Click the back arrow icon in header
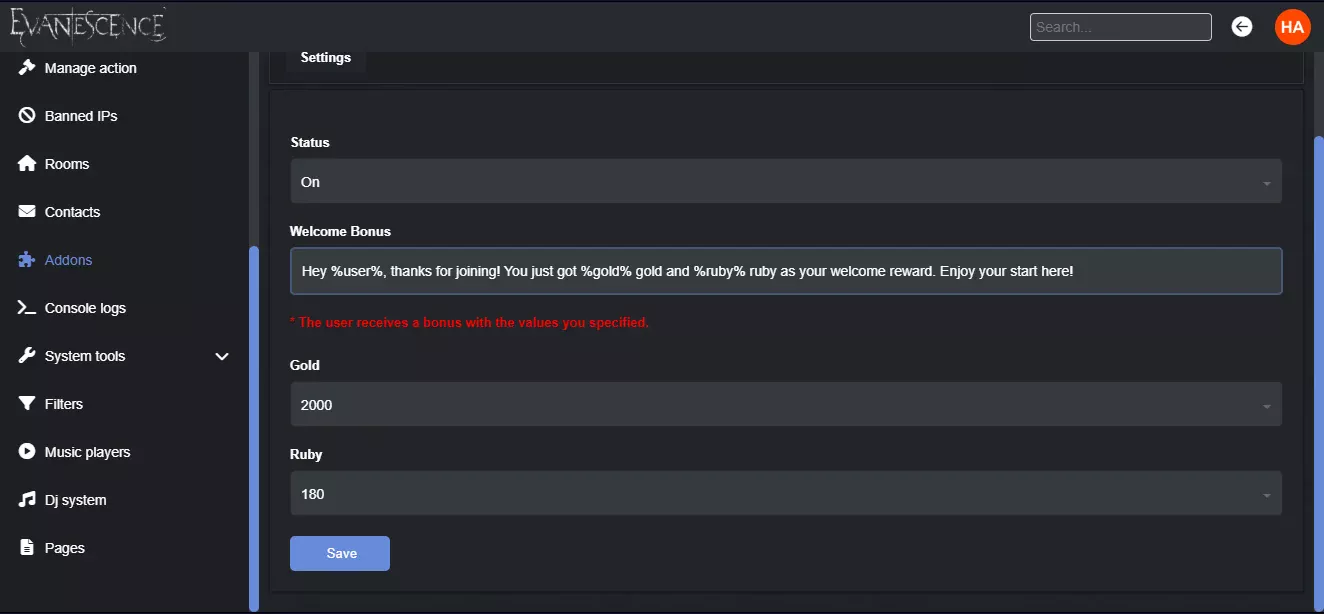Image resolution: width=1324 pixels, height=614 pixels. 1242,27
